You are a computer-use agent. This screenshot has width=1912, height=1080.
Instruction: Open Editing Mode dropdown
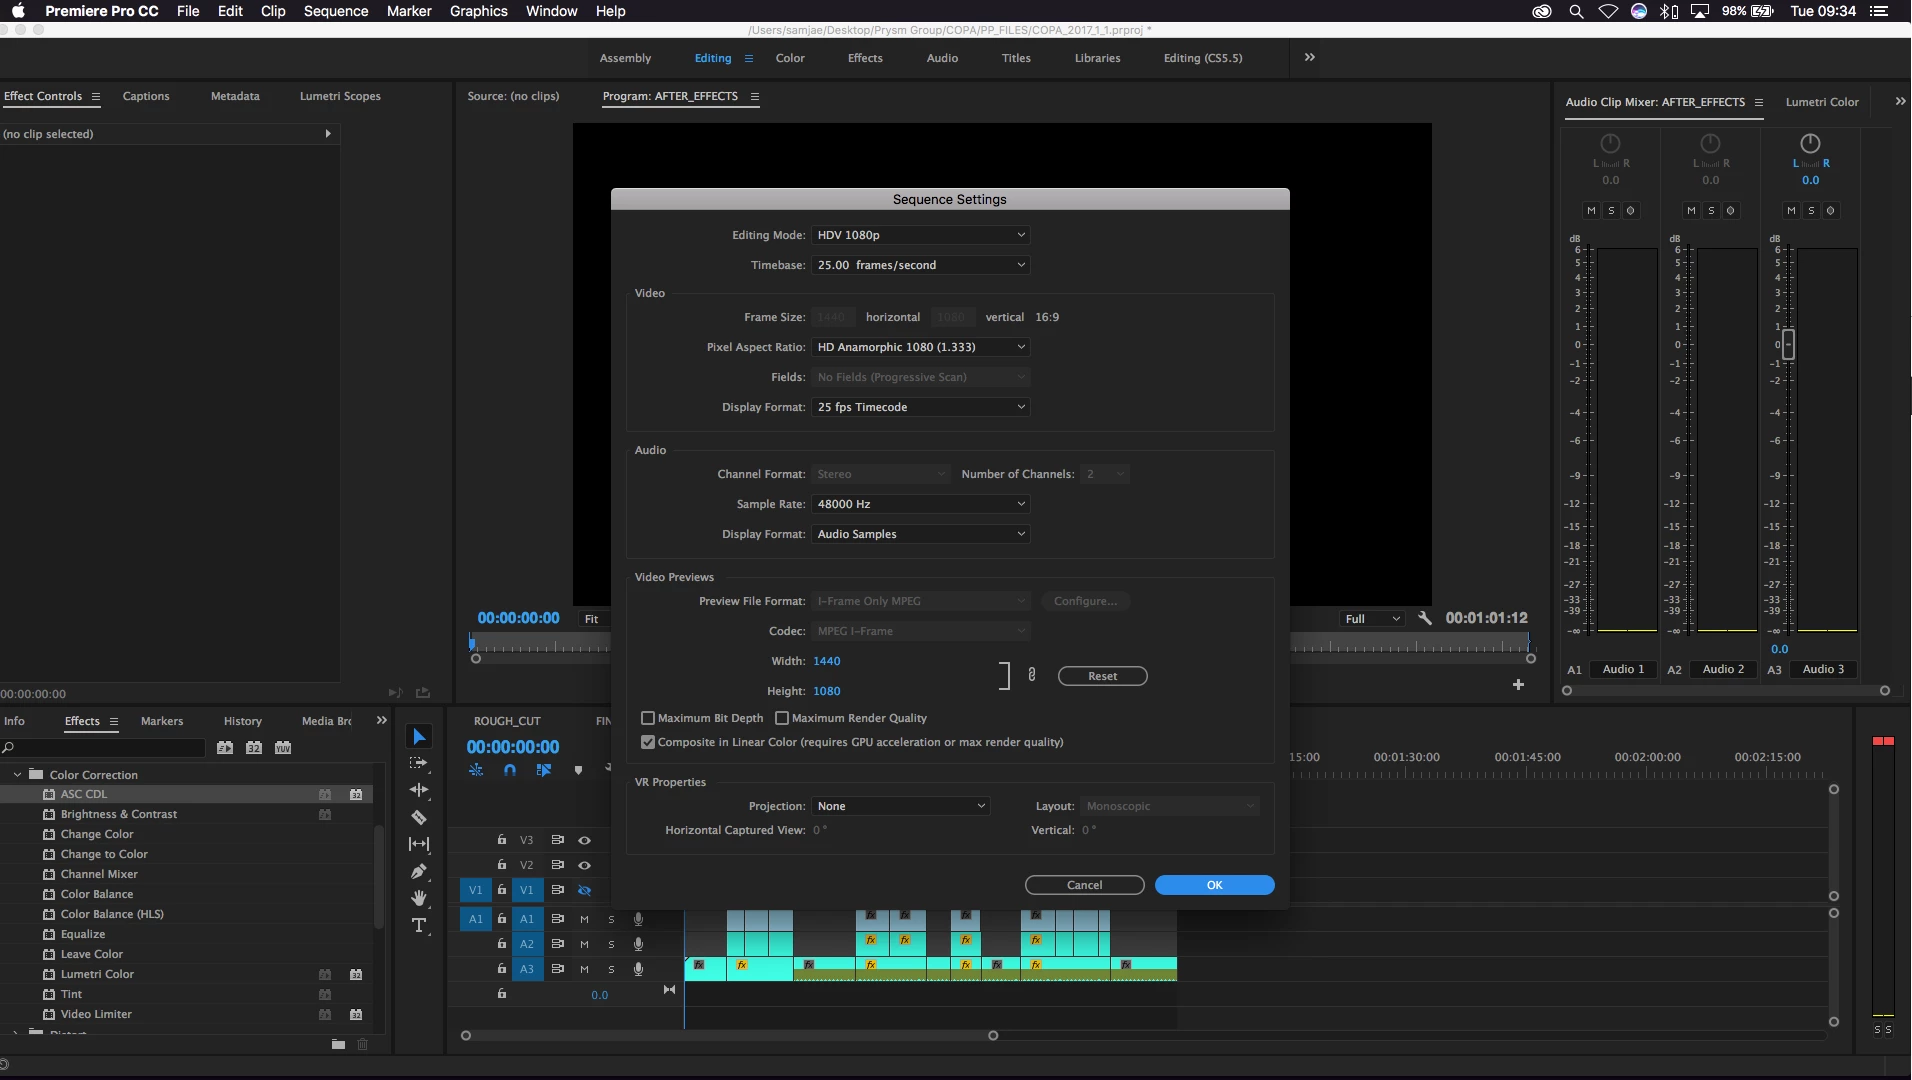(x=920, y=235)
